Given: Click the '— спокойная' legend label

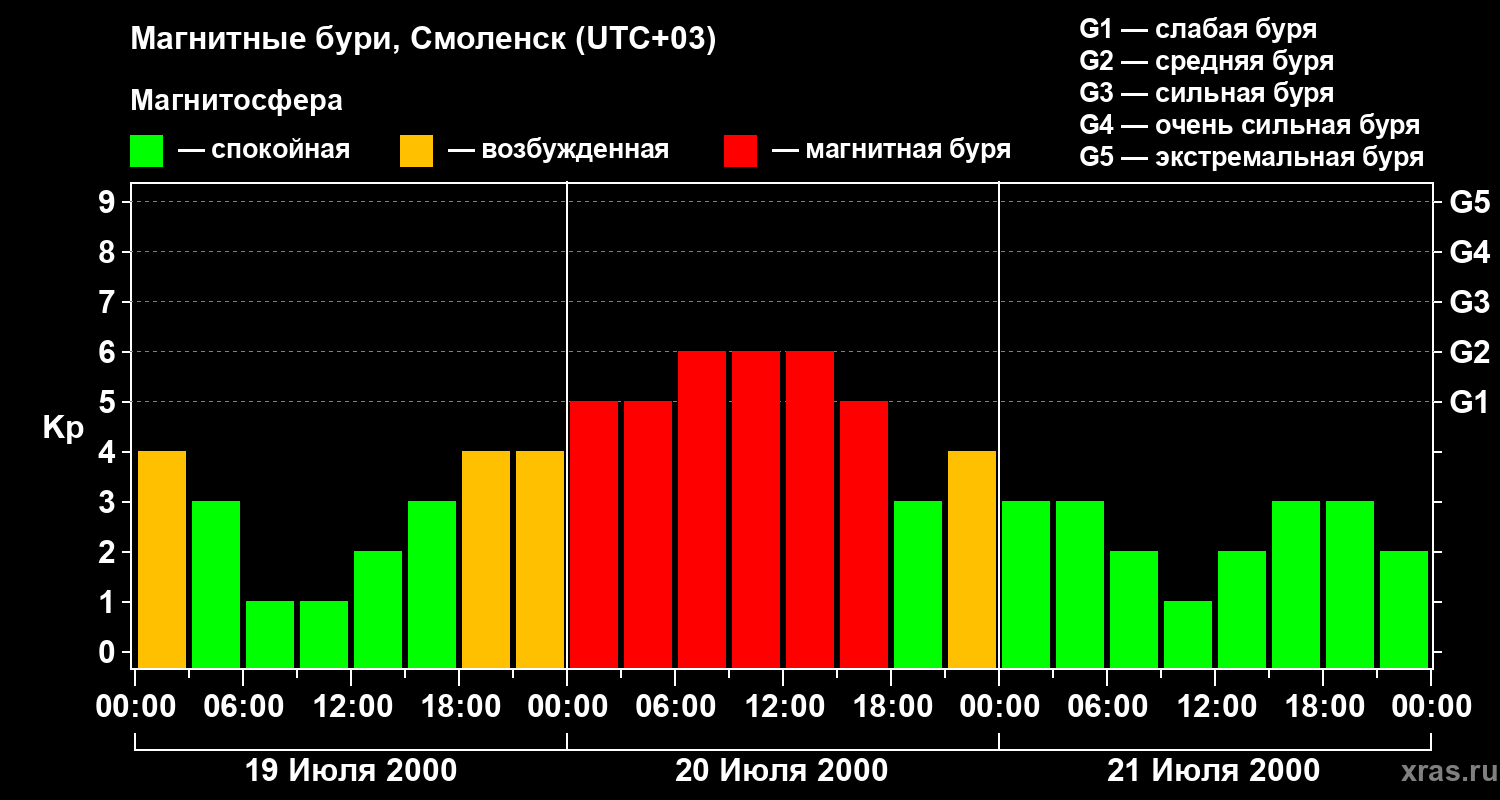Looking at the screenshot, I should click(264, 150).
